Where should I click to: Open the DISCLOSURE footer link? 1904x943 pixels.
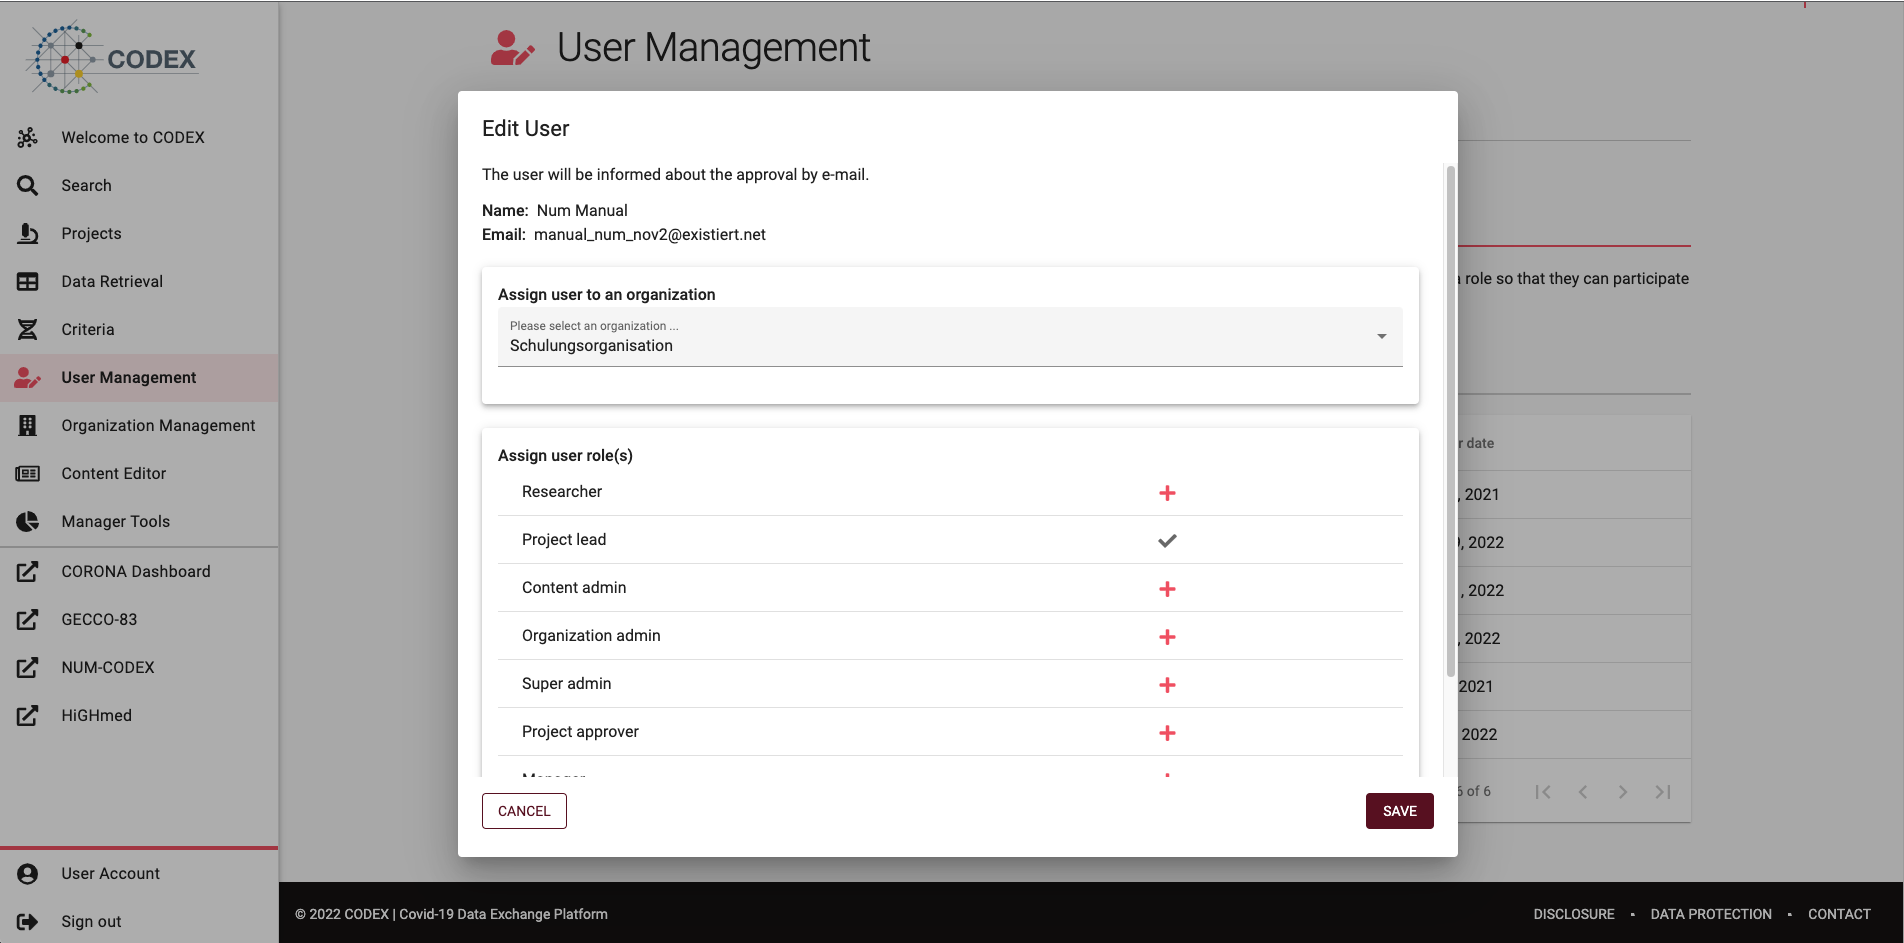pyautogui.click(x=1574, y=914)
